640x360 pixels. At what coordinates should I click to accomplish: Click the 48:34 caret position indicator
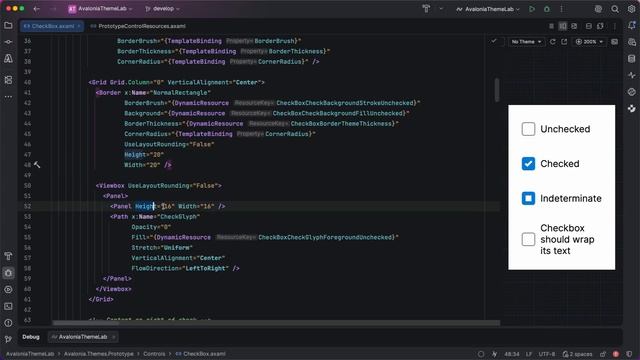click(x=511, y=354)
